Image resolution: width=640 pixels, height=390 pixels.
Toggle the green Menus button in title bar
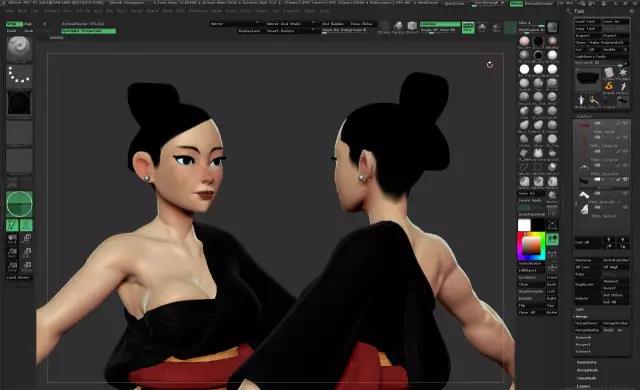point(517,4)
